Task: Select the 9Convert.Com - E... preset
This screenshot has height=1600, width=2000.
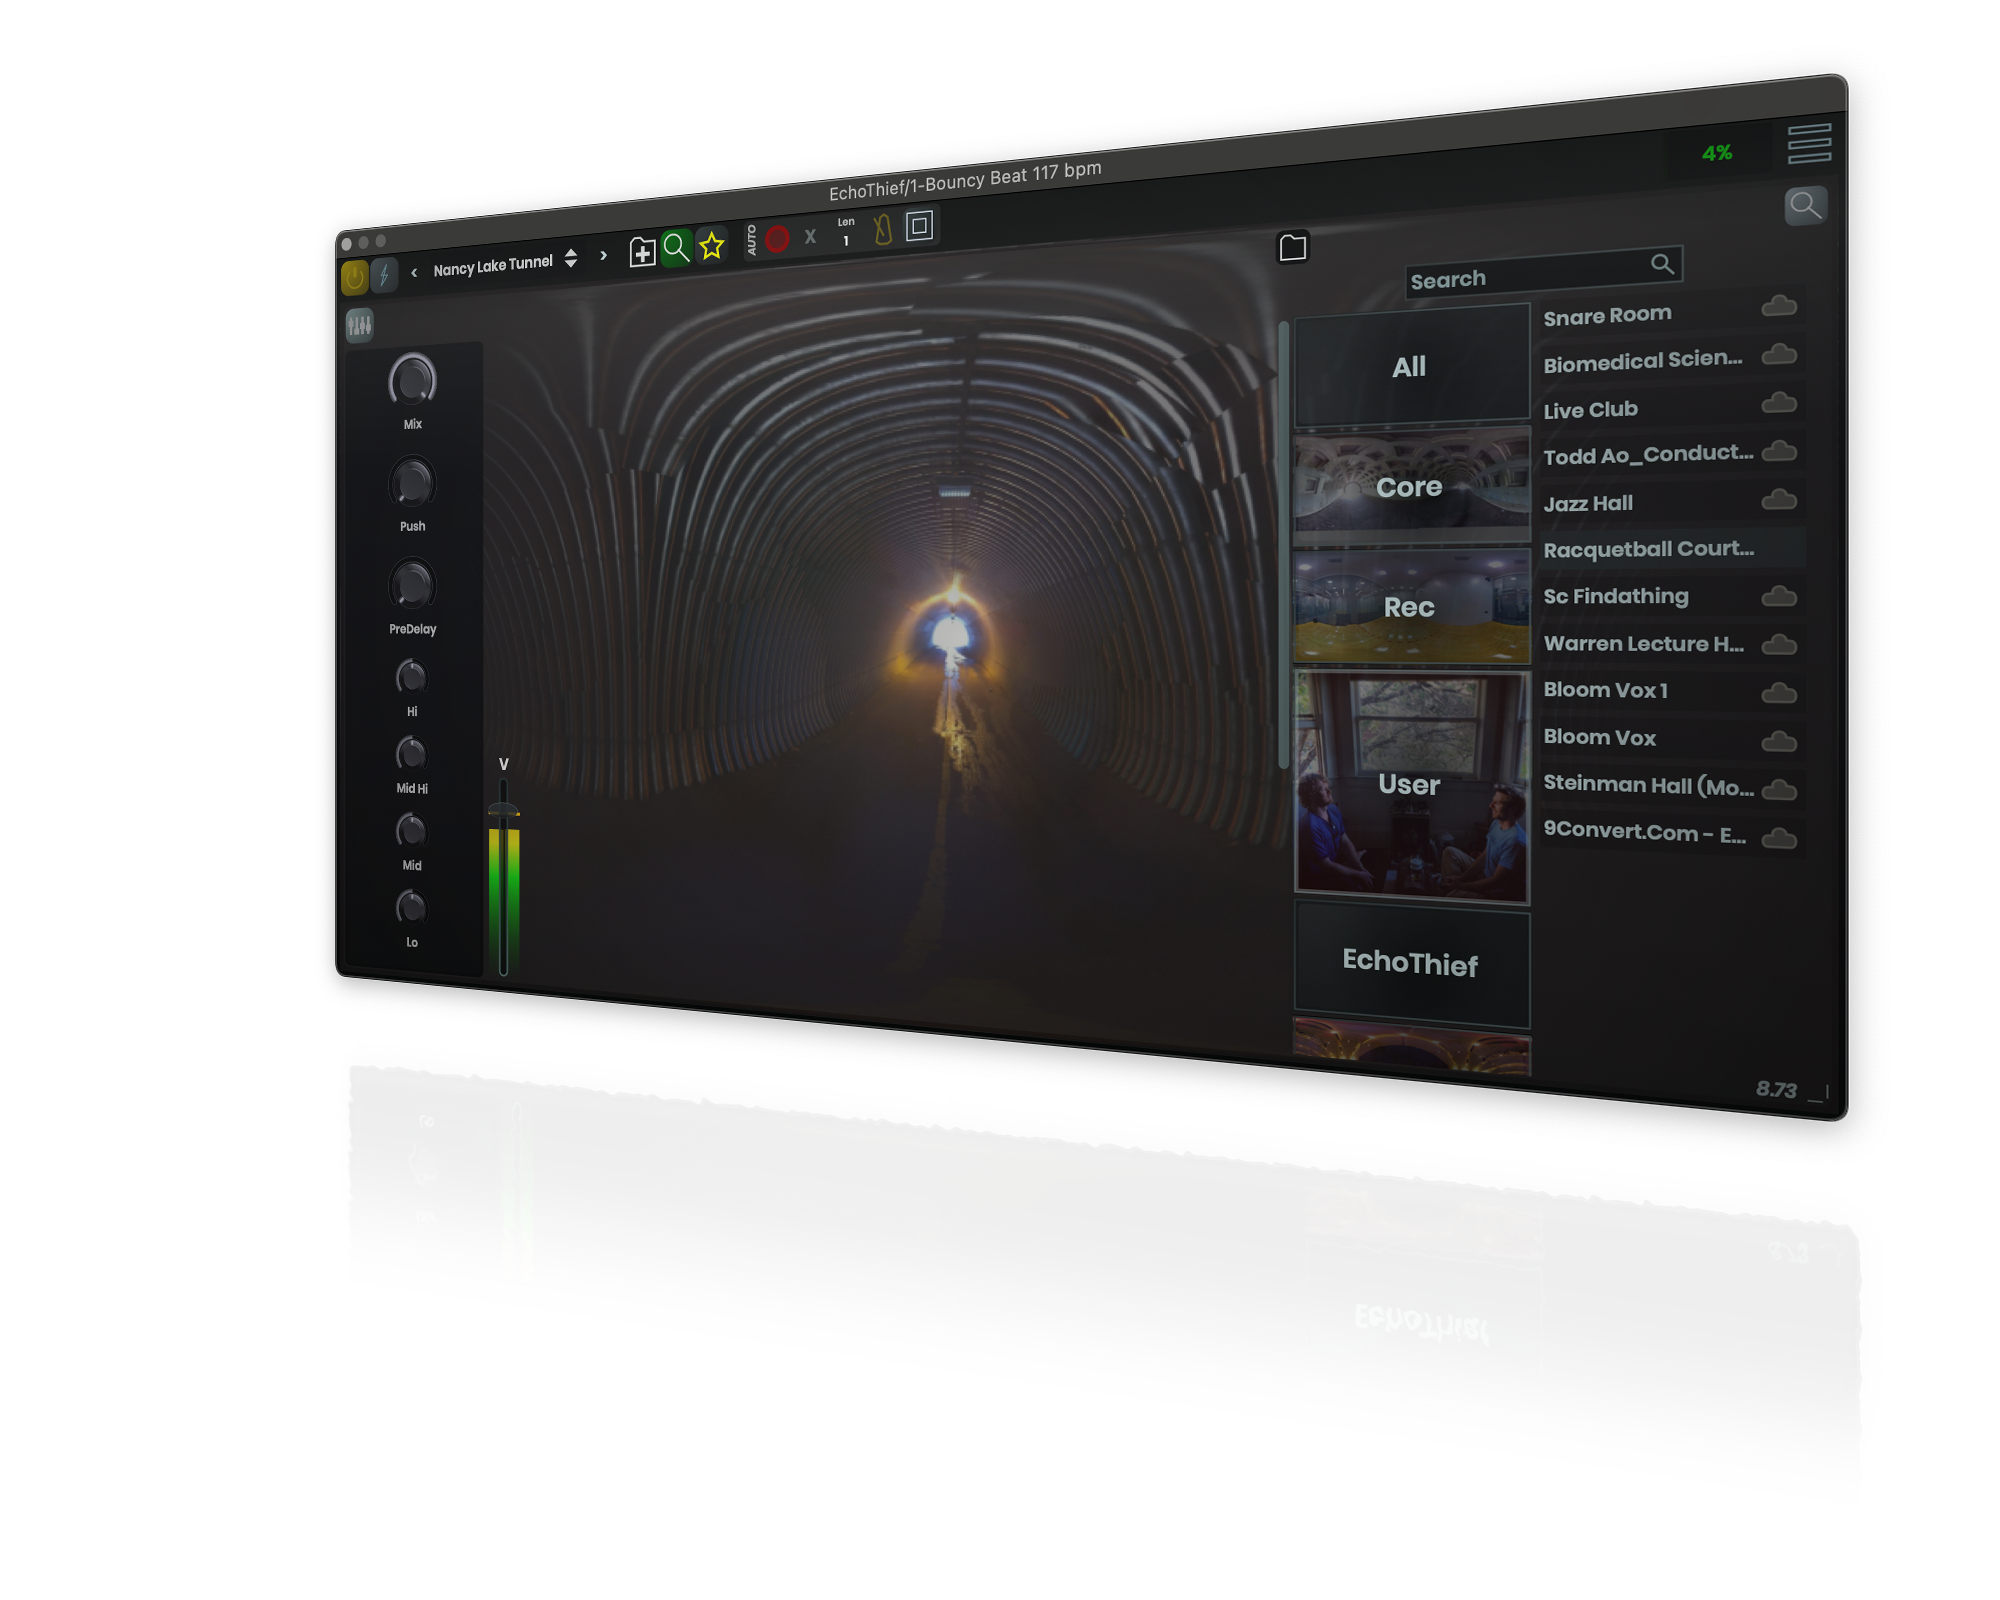Action: click(x=1672, y=834)
